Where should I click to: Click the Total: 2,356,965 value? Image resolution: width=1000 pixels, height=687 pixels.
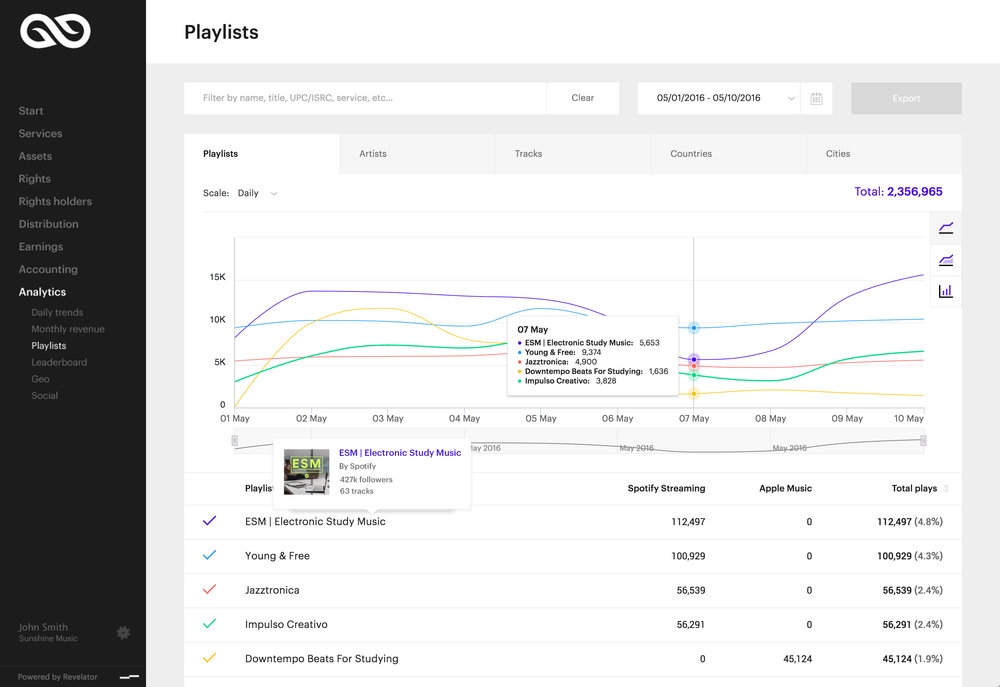click(898, 191)
